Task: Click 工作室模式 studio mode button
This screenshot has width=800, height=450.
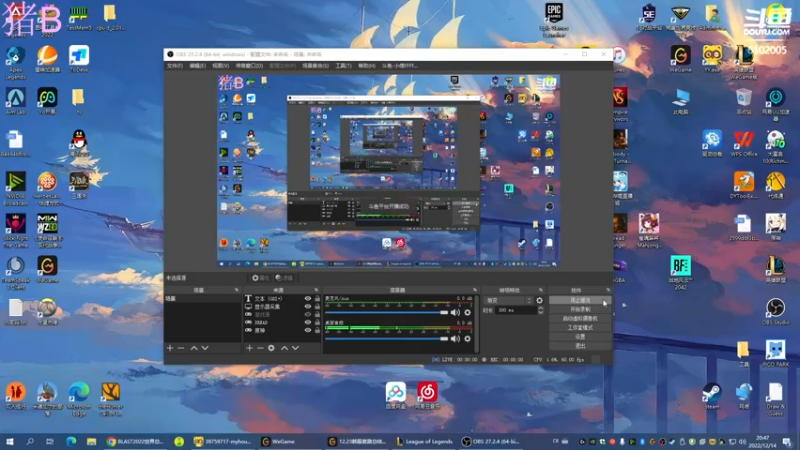Action: tap(580, 328)
